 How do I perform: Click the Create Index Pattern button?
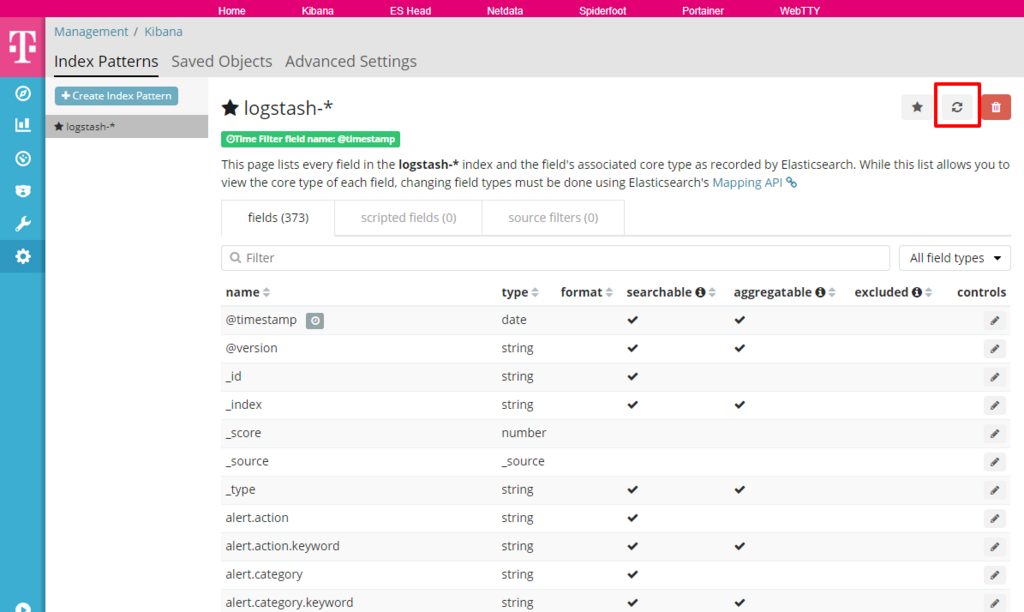click(116, 96)
